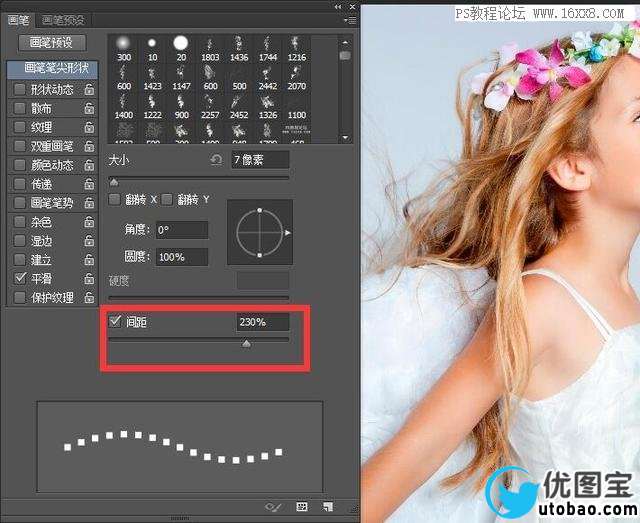Viewport: 640px width, 523px height.
Task: Click the lock icon next to 纹理
Action: (89, 127)
